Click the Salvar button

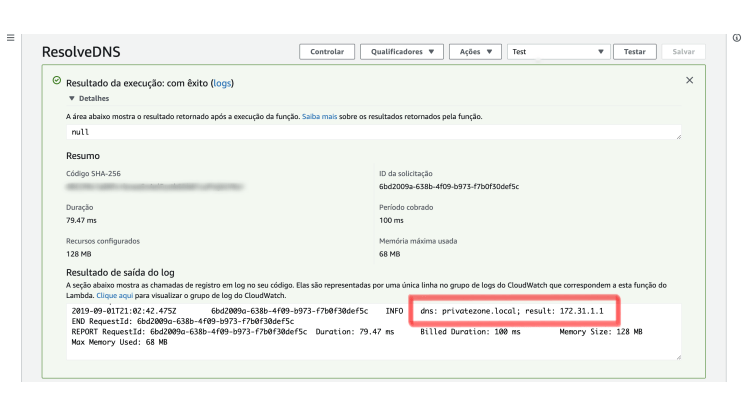click(x=684, y=51)
